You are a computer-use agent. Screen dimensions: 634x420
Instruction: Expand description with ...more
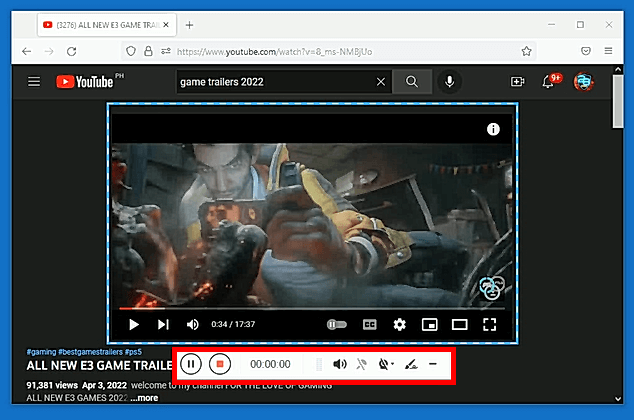click(x=144, y=398)
